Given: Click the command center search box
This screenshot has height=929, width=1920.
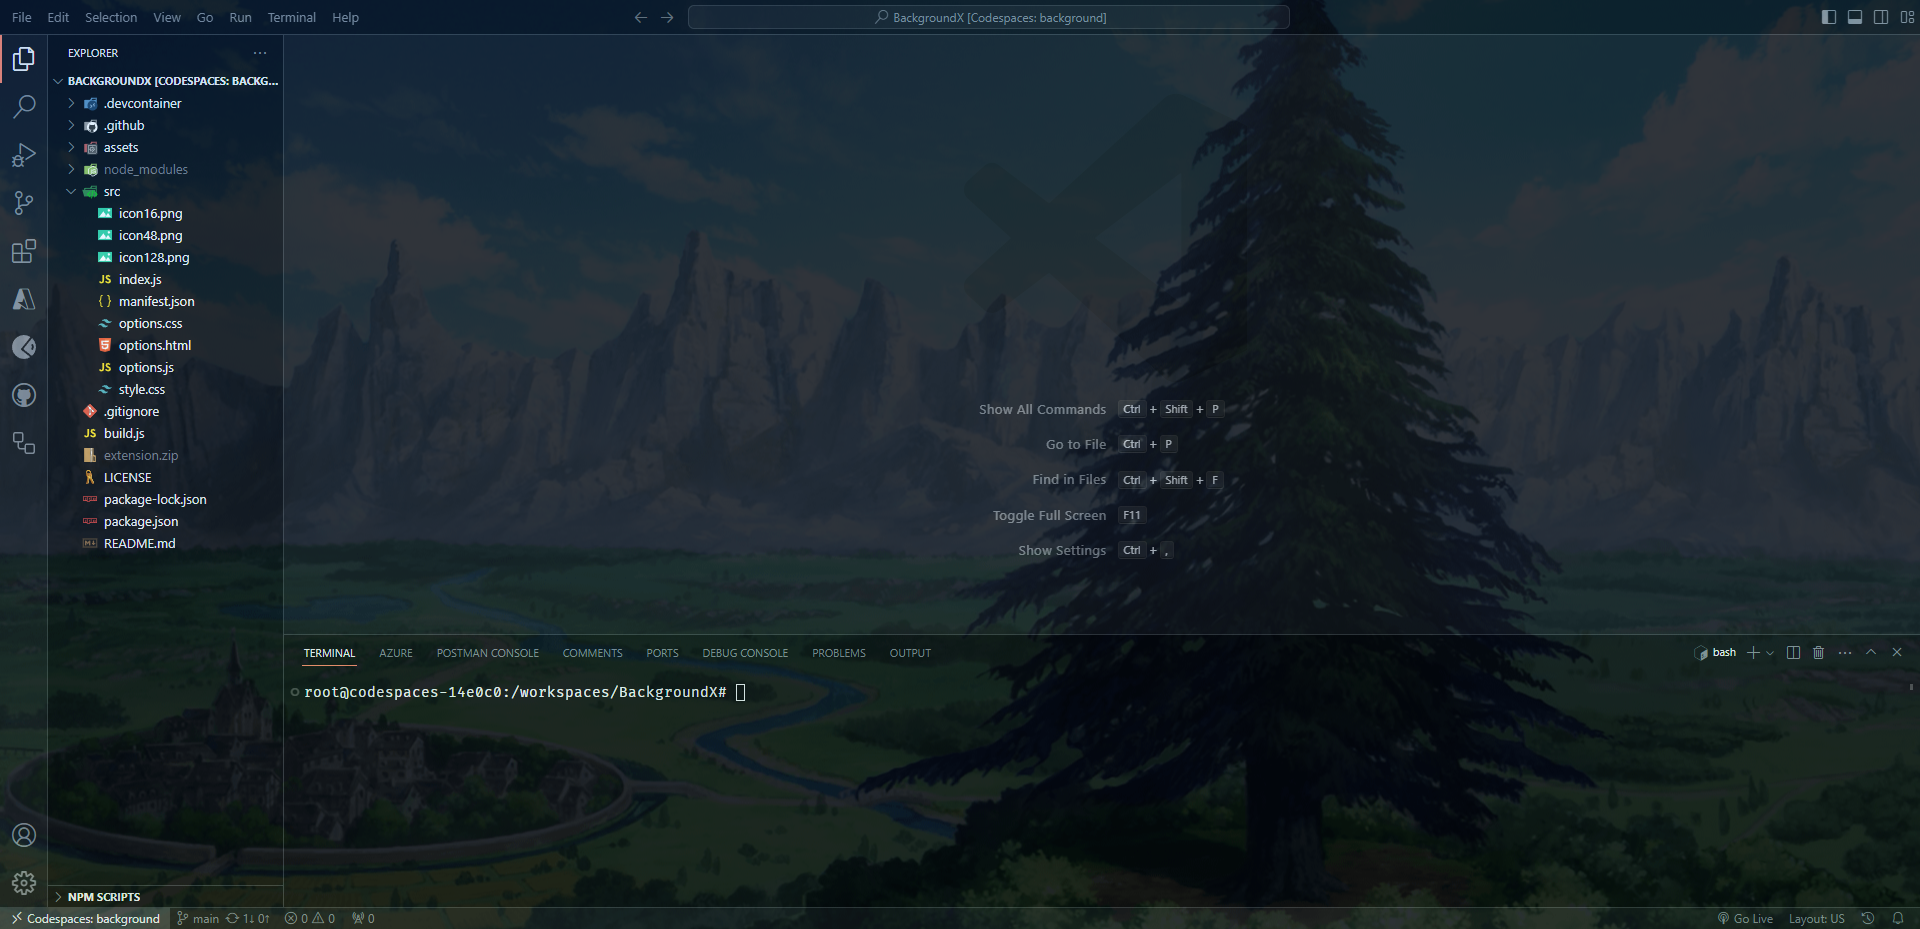Looking at the screenshot, I should point(989,17).
